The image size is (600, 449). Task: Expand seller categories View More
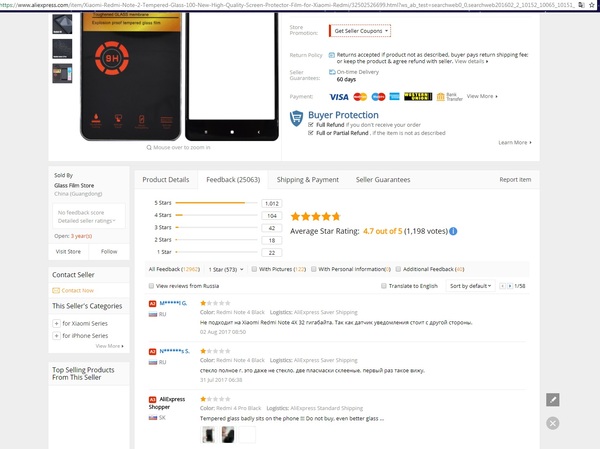[109, 346]
